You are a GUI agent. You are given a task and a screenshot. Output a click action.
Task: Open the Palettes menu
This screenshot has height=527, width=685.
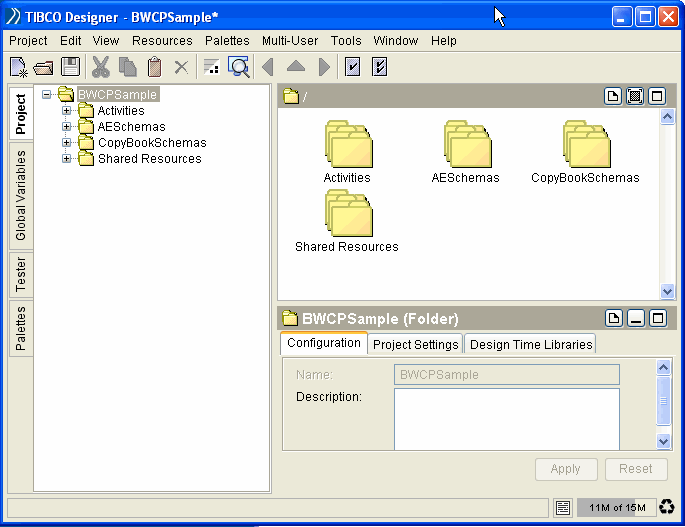click(227, 41)
